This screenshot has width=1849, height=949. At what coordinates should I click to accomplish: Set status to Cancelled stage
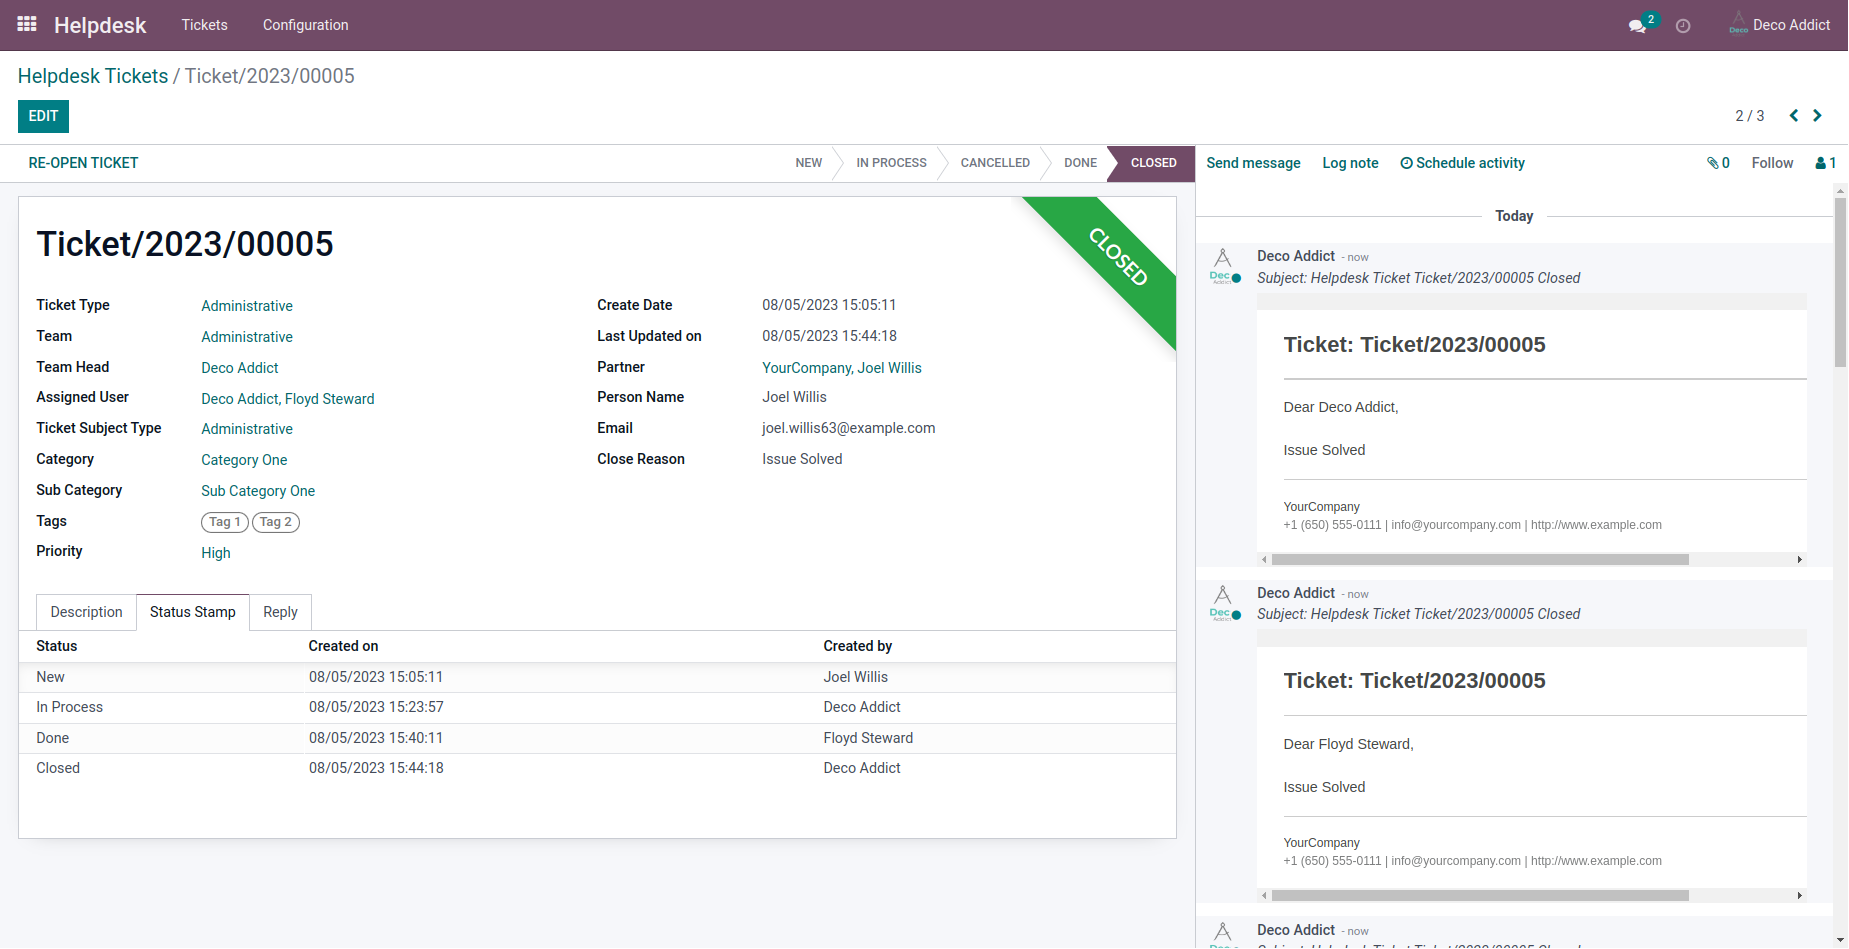(x=995, y=163)
